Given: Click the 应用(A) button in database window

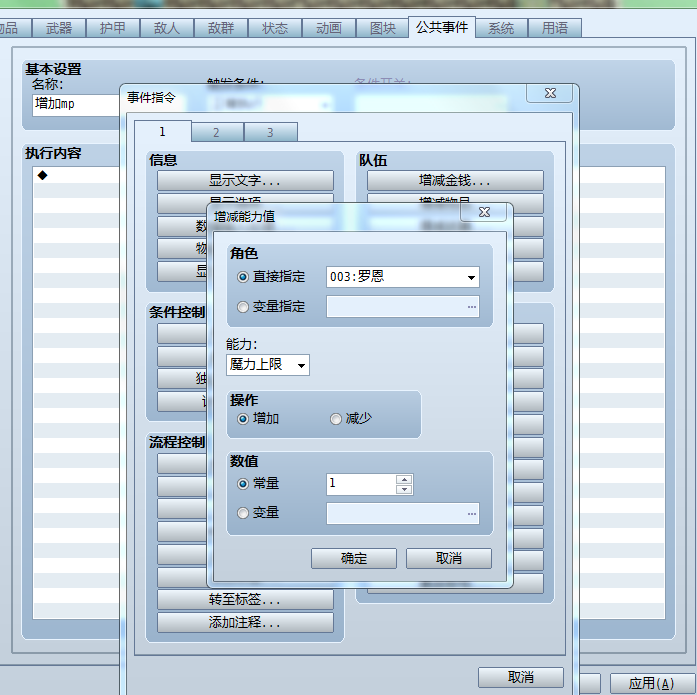Looking at the screenshot, I should tap(651, 683).
